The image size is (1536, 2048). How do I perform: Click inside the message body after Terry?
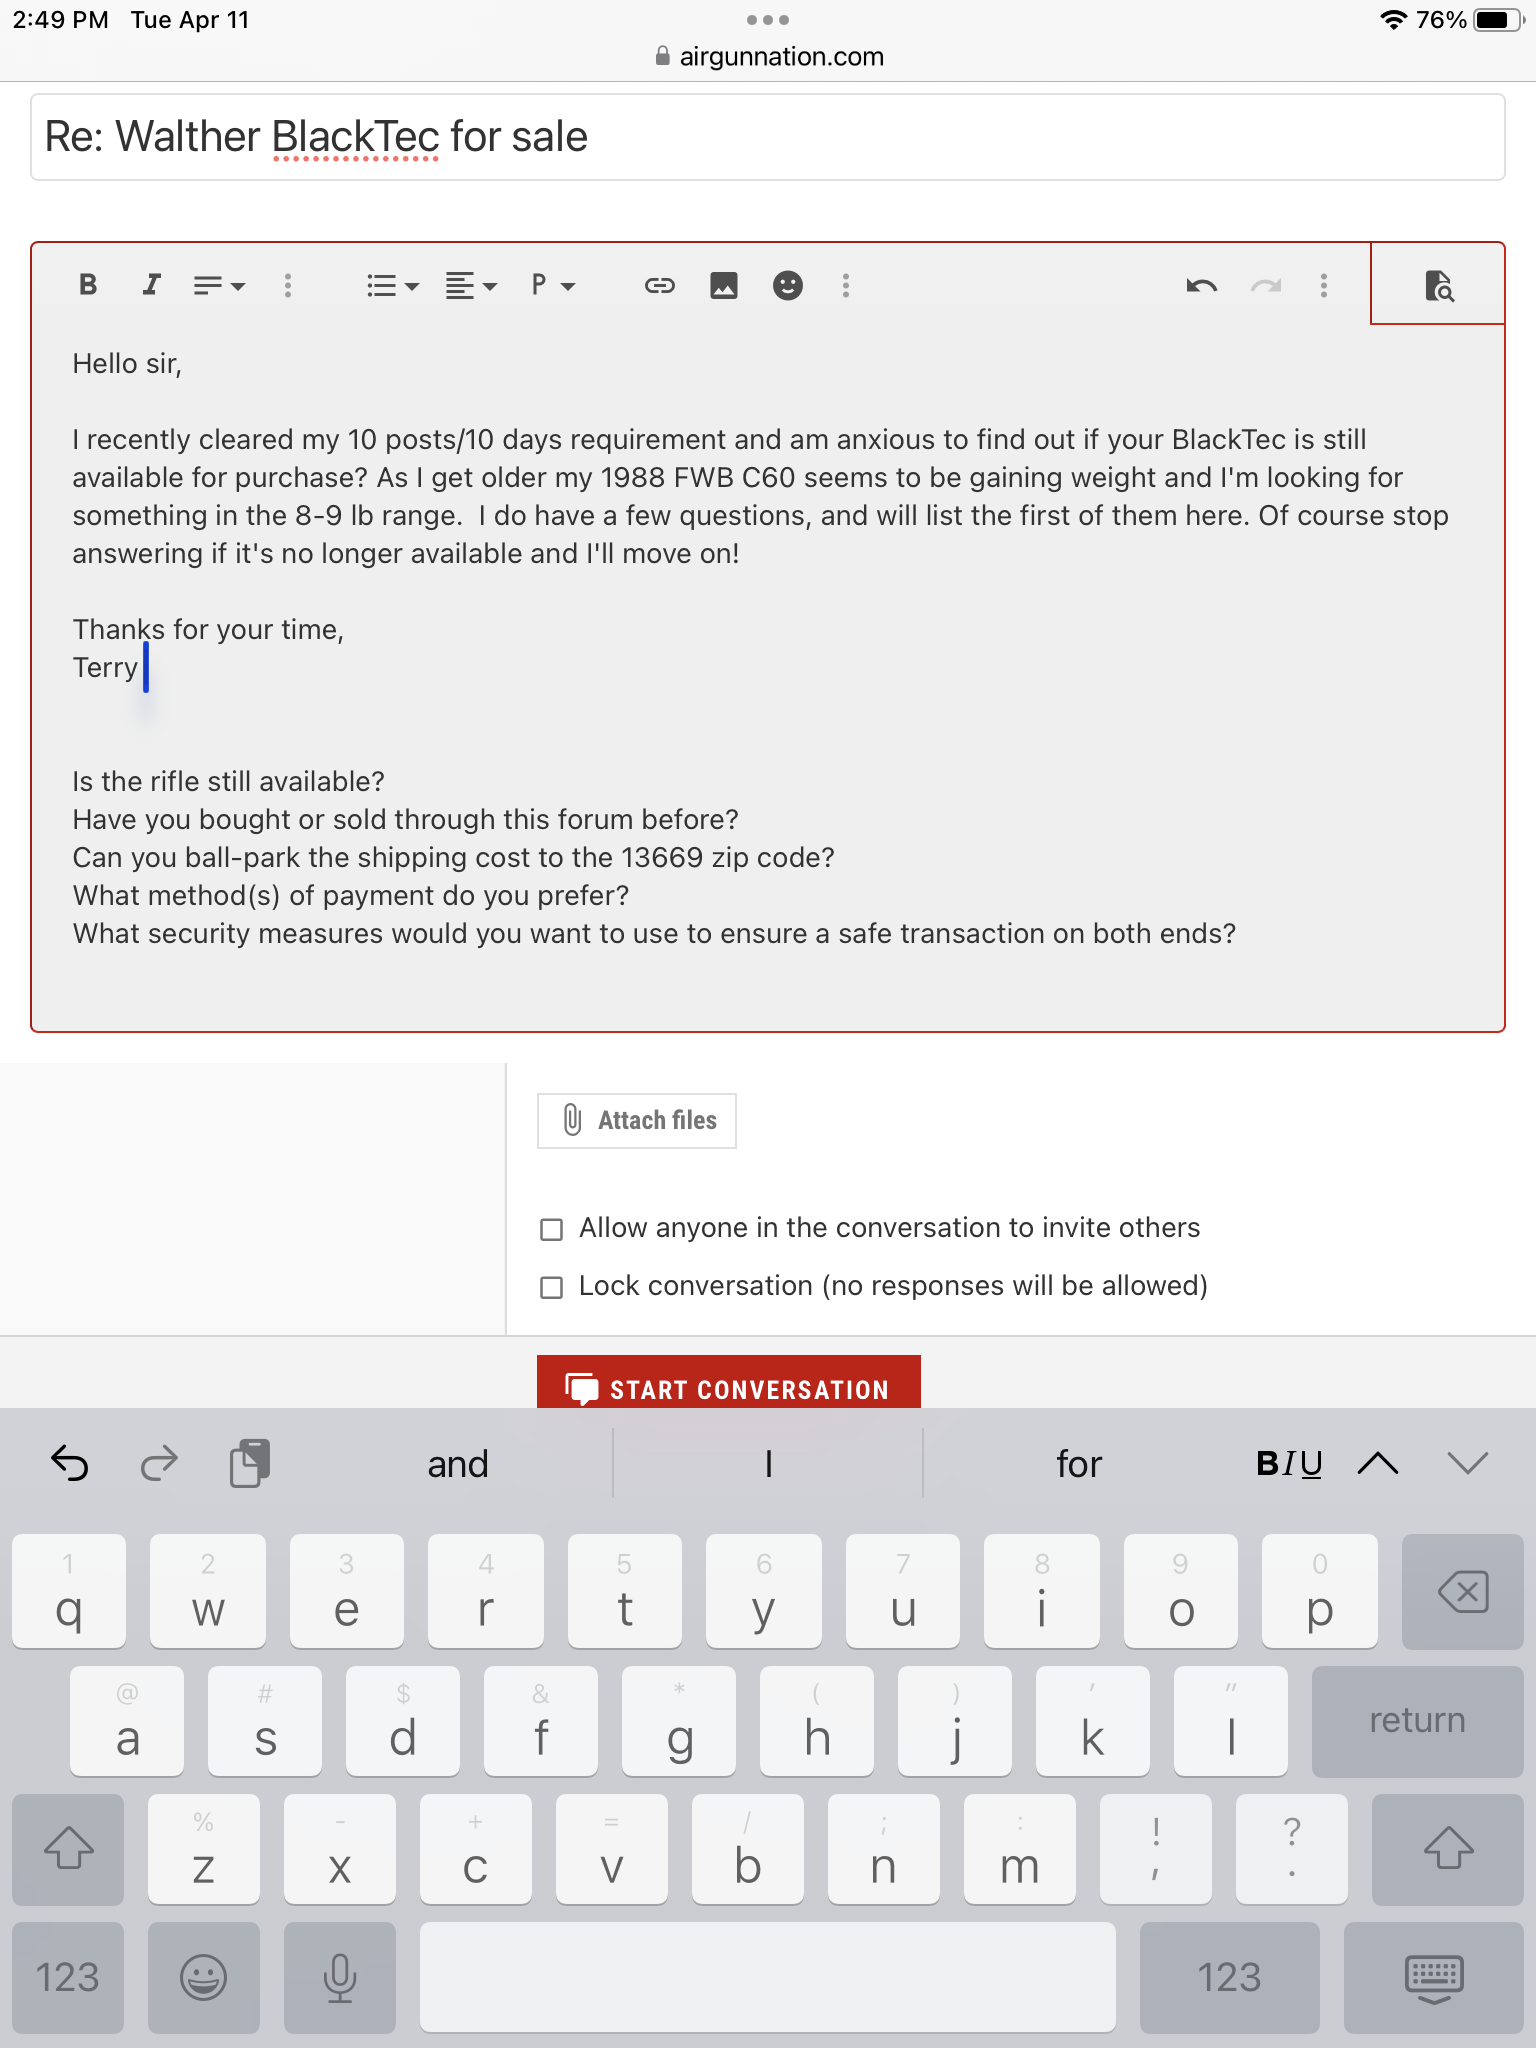tap(146, 668)
